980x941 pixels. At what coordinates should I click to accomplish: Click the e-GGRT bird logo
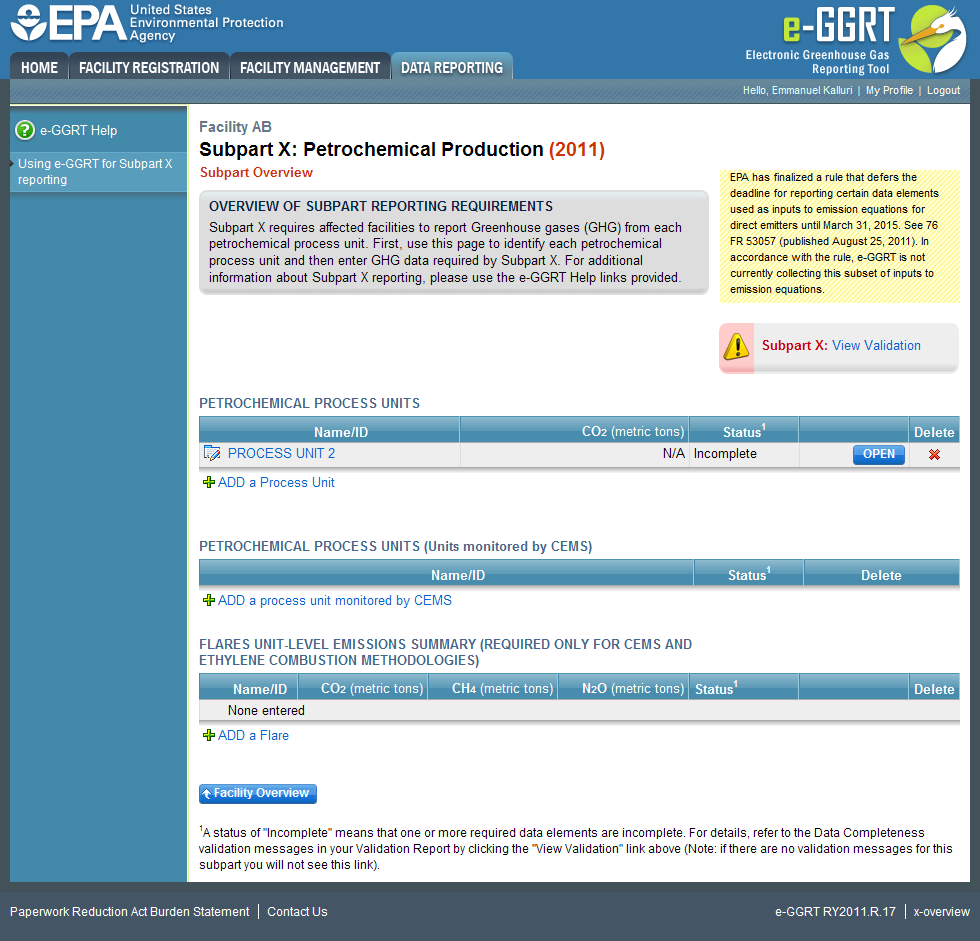932,39
